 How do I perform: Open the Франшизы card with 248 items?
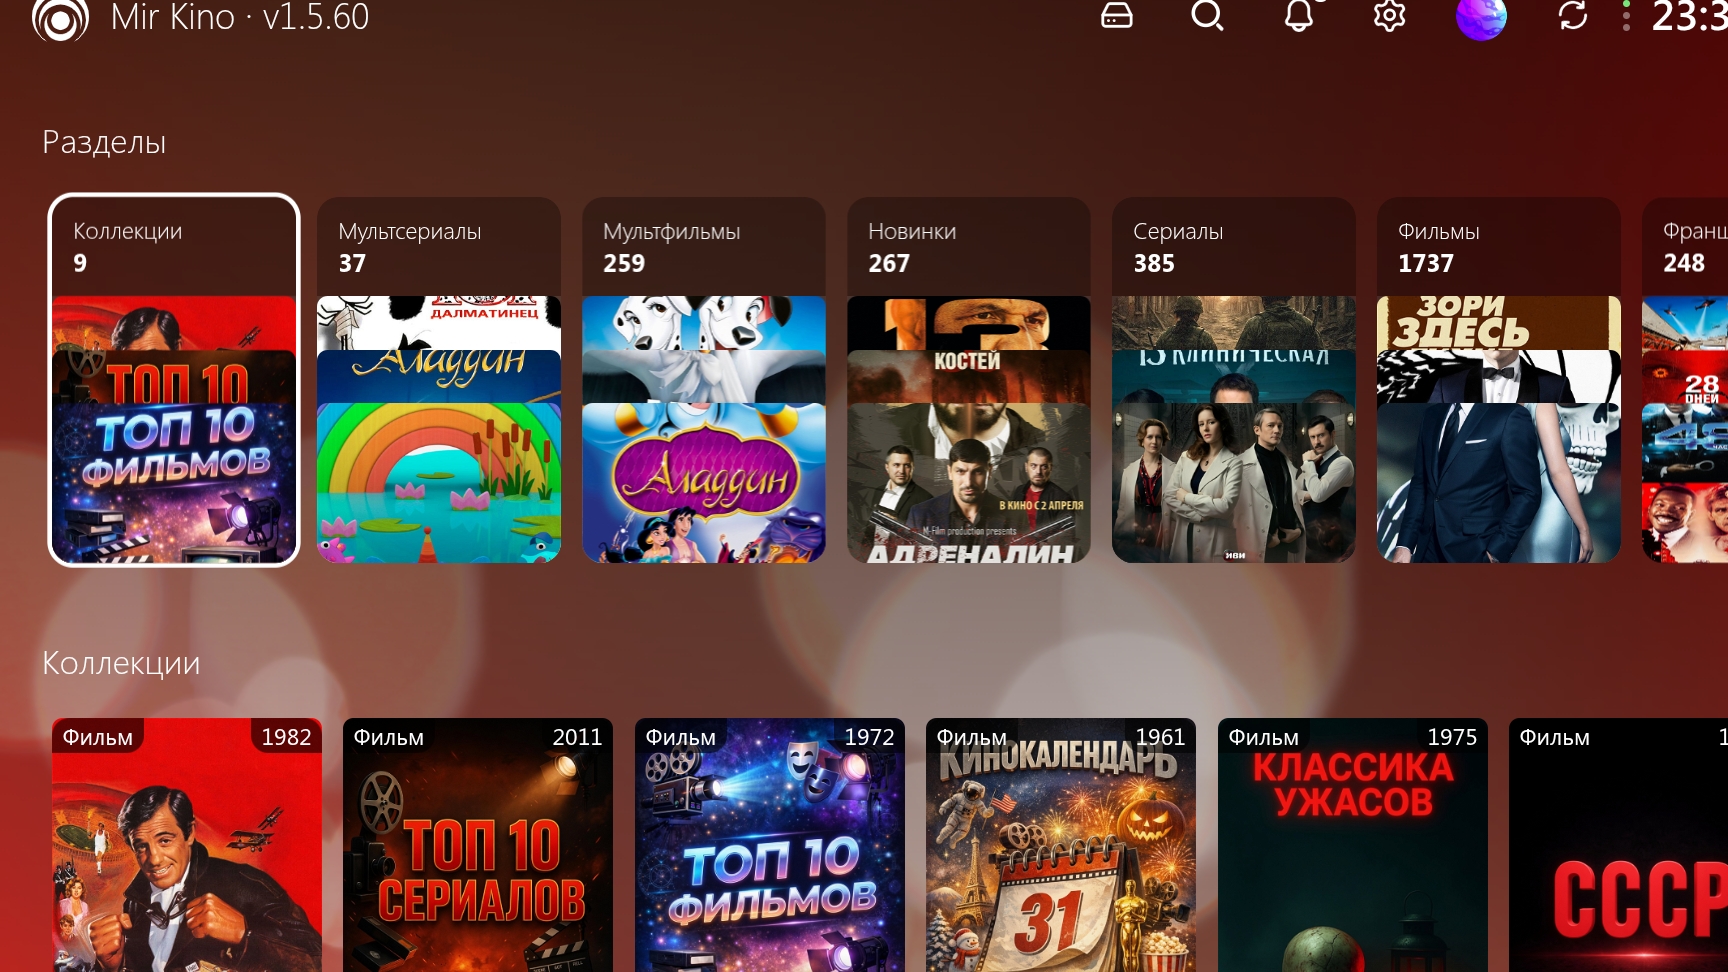click(x=1686, y=380)
